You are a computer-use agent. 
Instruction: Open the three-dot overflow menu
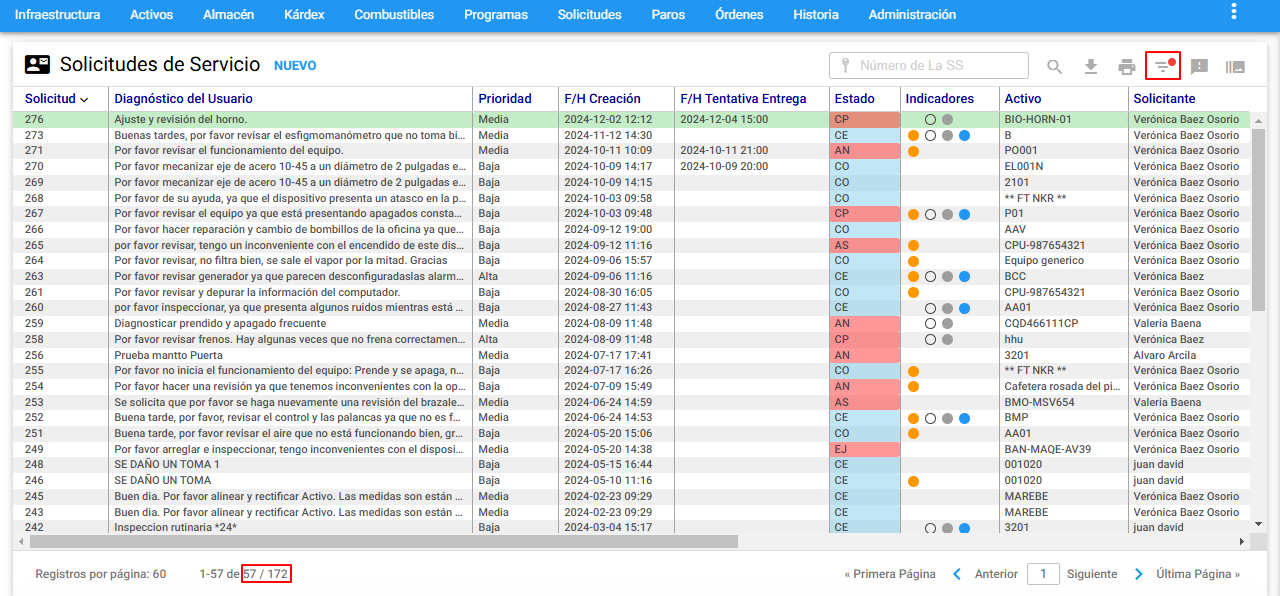tap(1234, 12)
